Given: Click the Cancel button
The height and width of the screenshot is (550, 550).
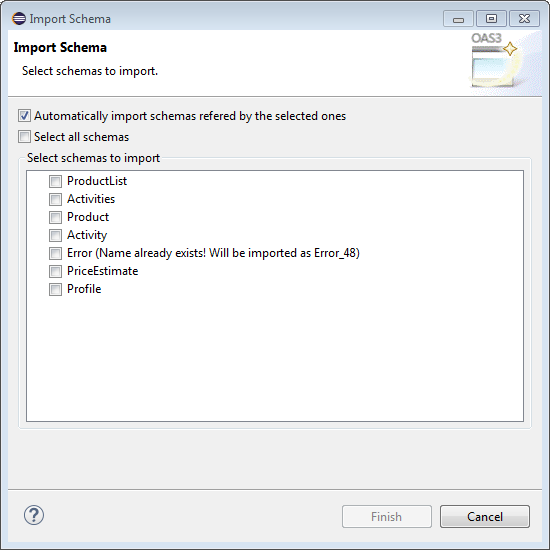Looking at the screenshot, I should [x=485, y=516].
